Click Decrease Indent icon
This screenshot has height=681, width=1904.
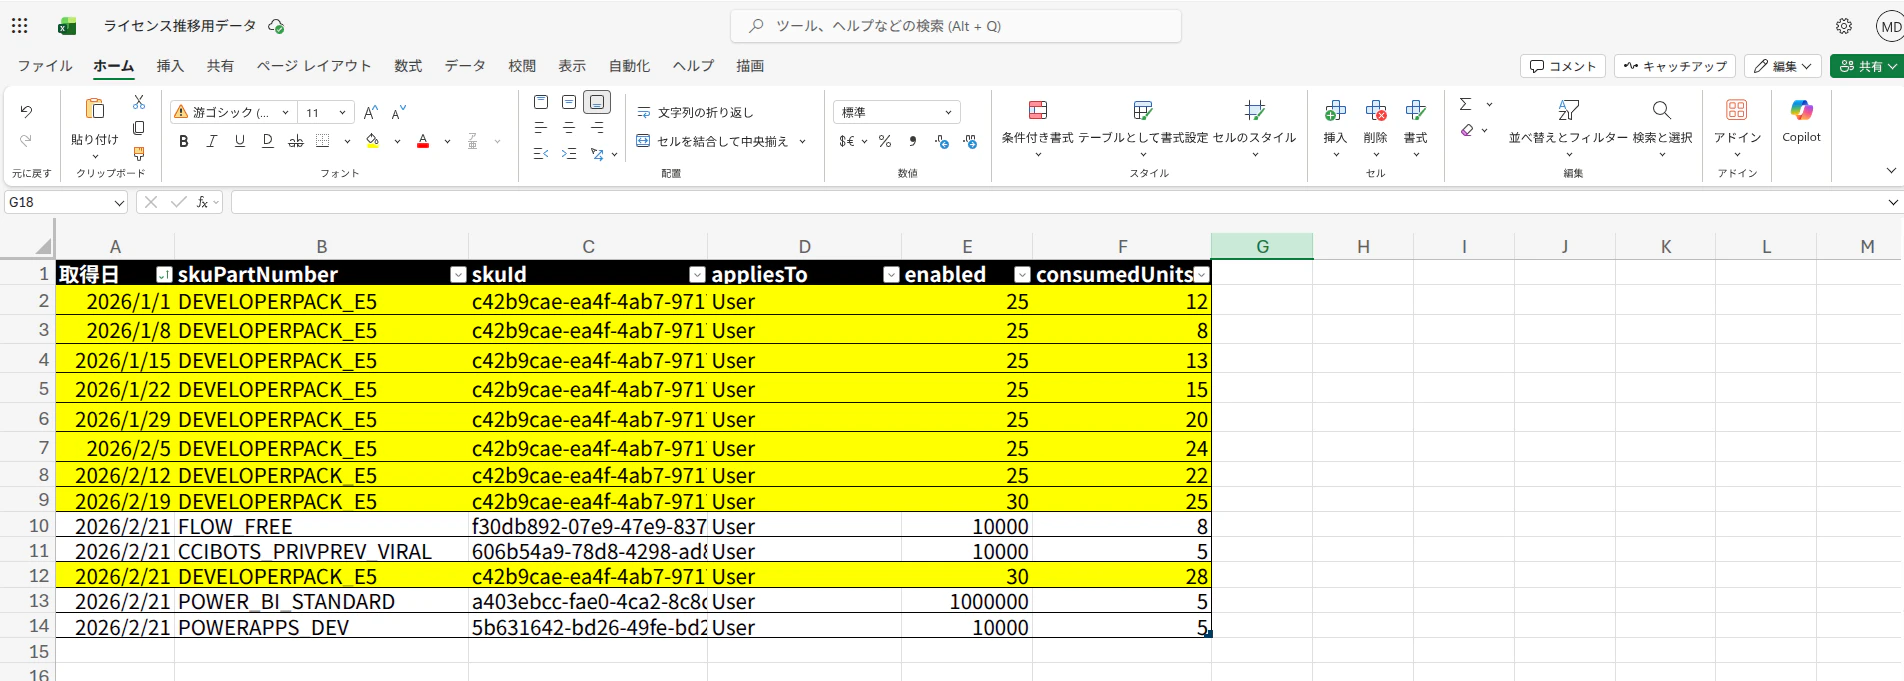pyautogui.click(x=541, y=154)
